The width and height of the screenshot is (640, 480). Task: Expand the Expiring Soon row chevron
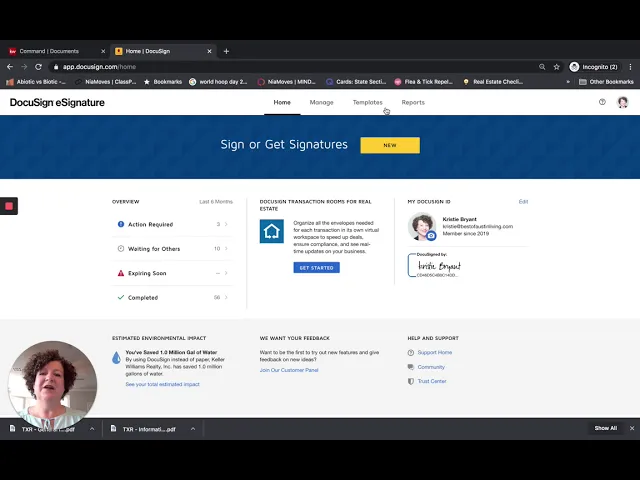(x=226, y=273)
